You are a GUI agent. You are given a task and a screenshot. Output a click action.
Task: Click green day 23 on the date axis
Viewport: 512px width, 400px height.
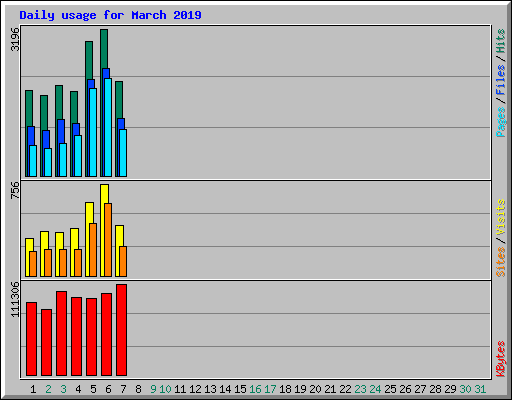point(360,389)
